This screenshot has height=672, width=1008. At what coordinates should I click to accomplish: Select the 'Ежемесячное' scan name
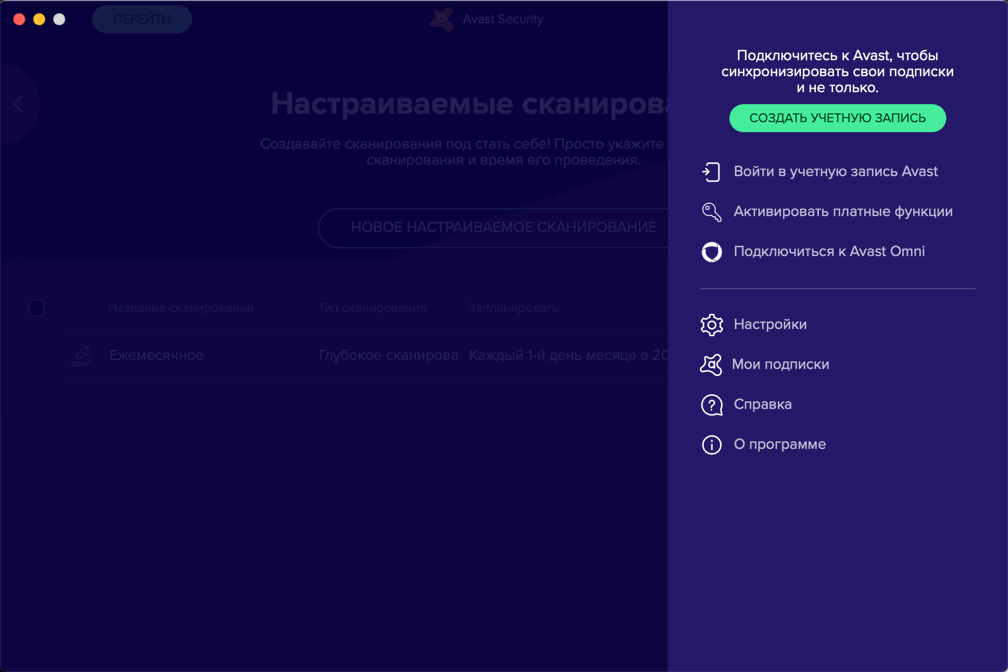coord(156,356)
